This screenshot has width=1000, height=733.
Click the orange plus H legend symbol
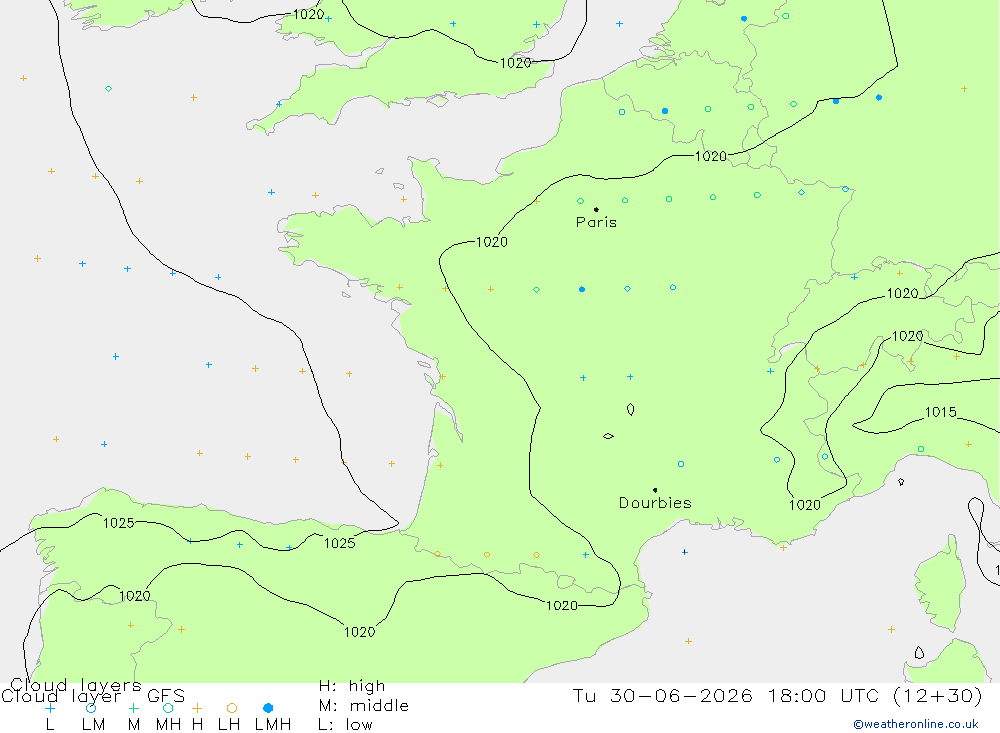[197, 708]
